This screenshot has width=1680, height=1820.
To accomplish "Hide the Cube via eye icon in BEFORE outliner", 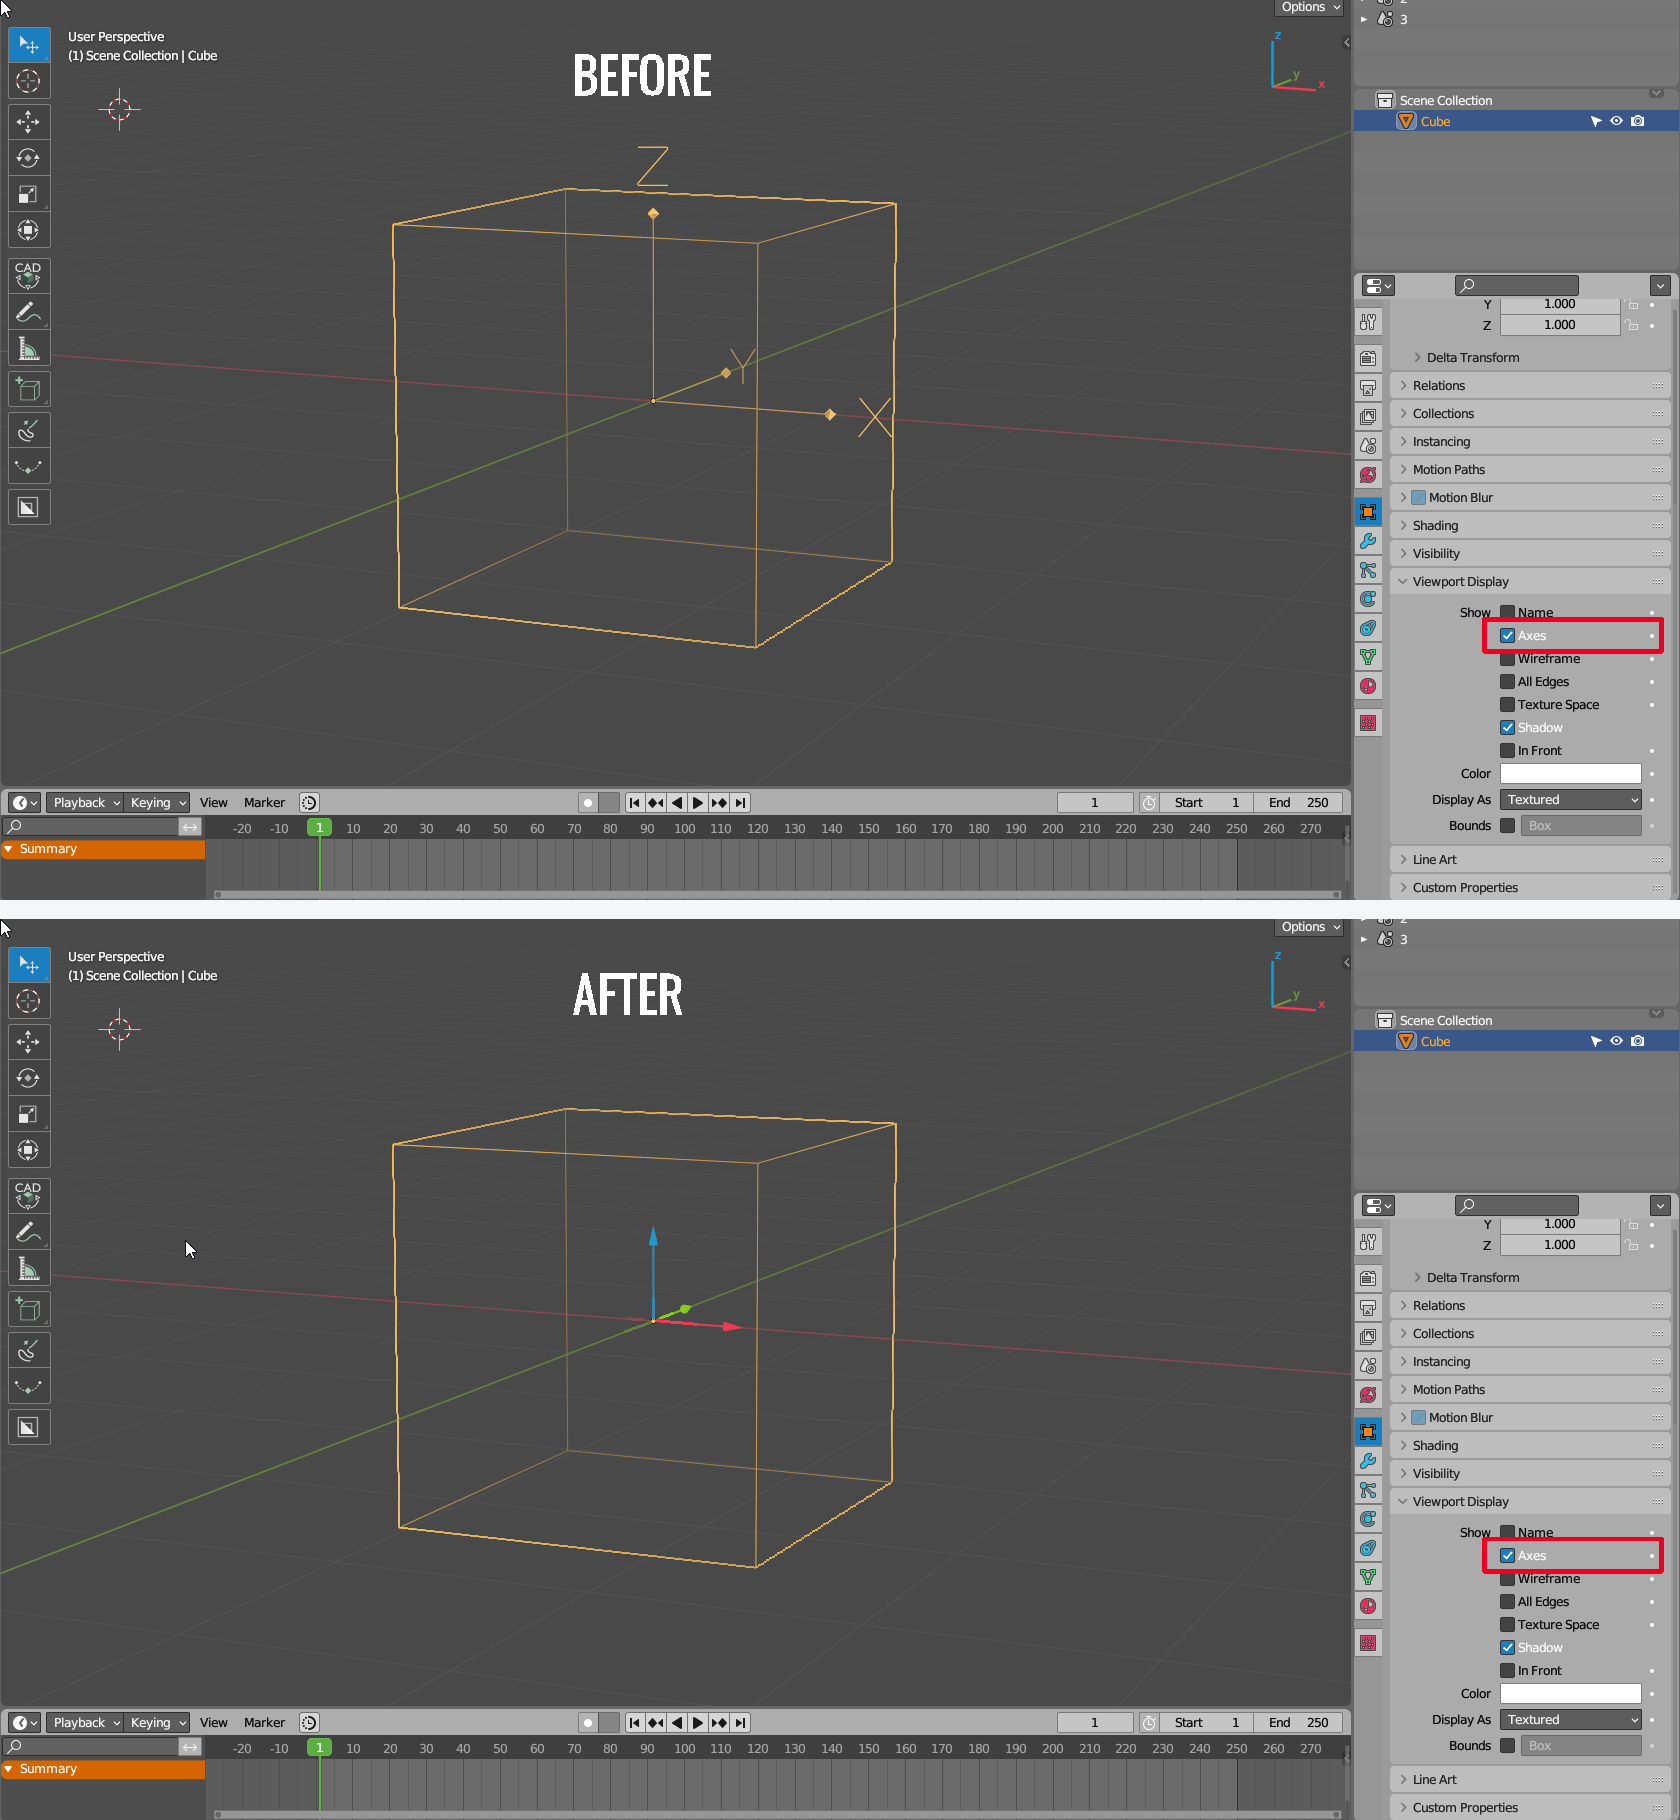I will [x=1616, y=121].
